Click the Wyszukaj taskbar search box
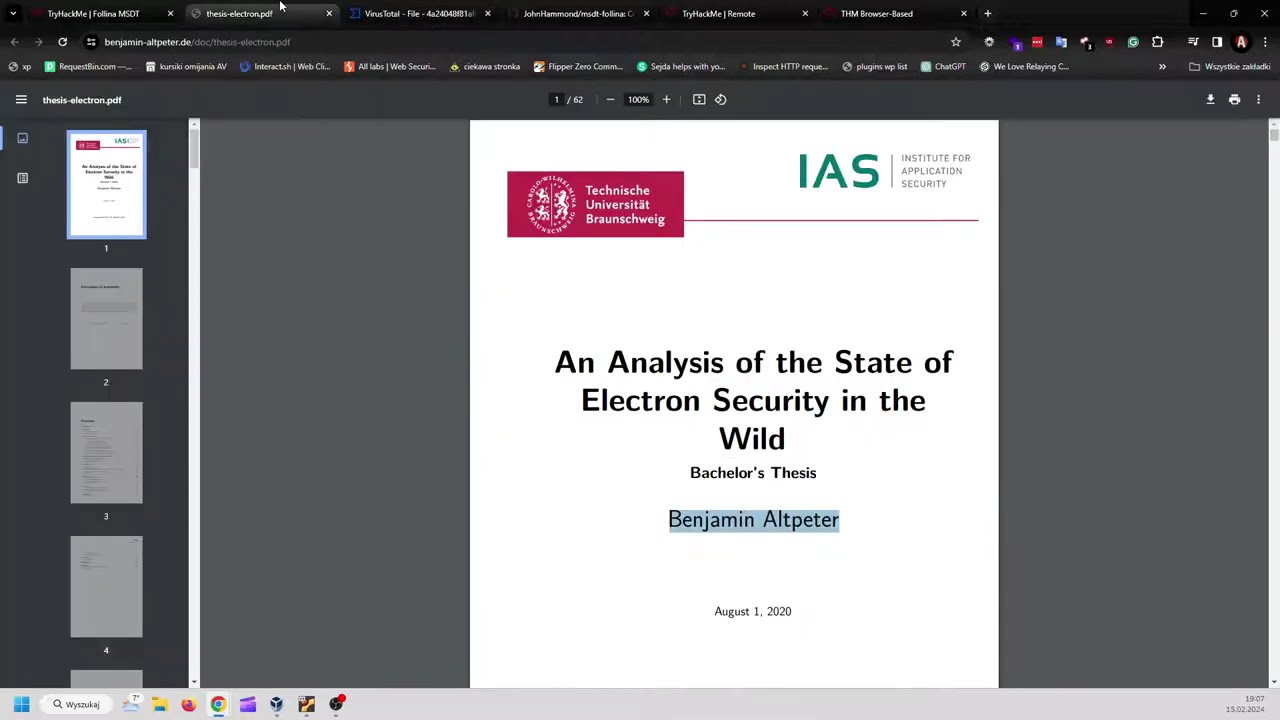Screen dimensions: 1280x720 pyautogui.click(x=76, y=705)
